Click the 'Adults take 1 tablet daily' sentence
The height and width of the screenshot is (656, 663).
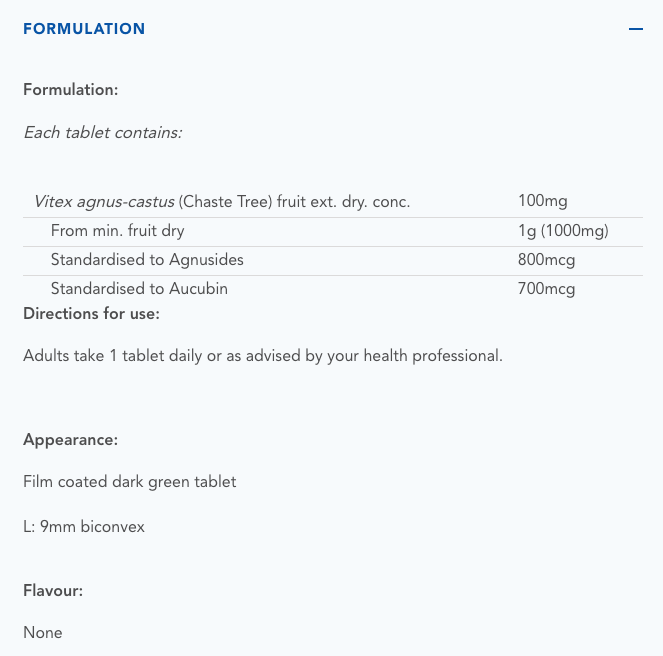click(x=262, y=355)
